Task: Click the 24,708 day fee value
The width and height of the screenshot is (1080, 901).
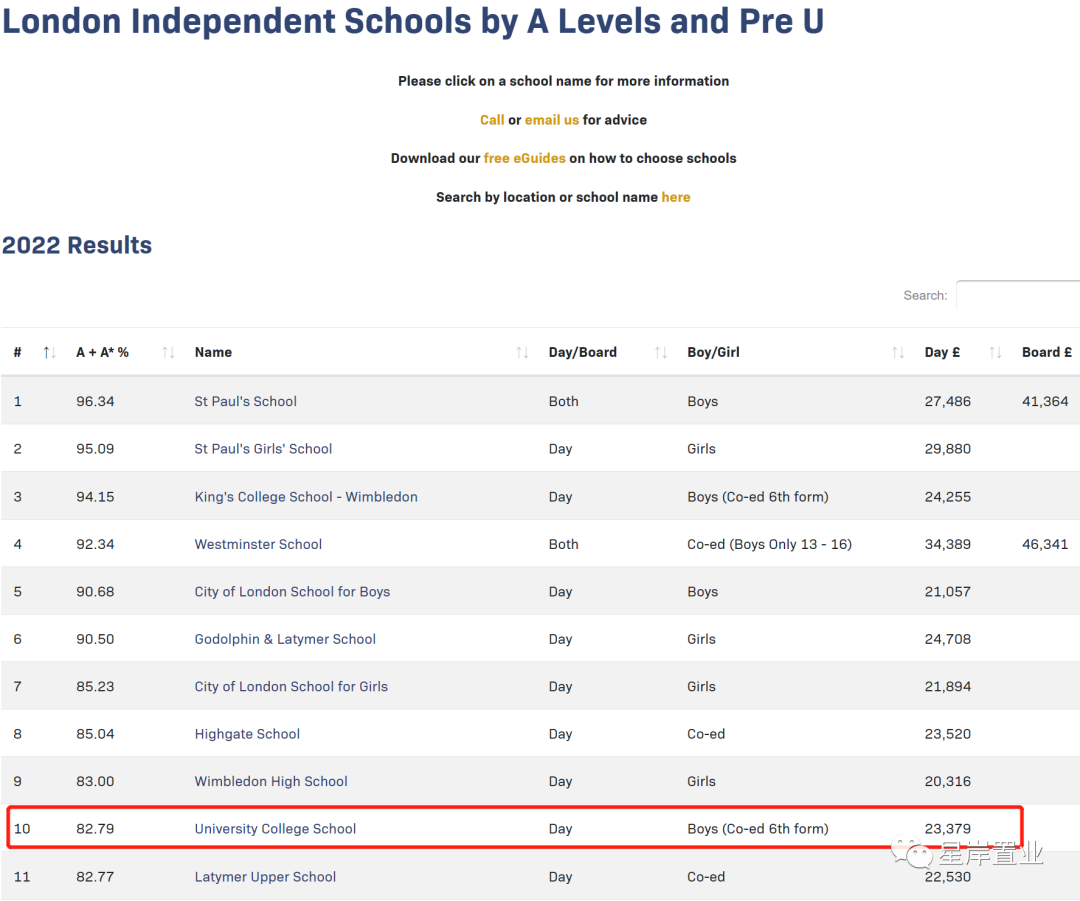Action: (948, 640)
